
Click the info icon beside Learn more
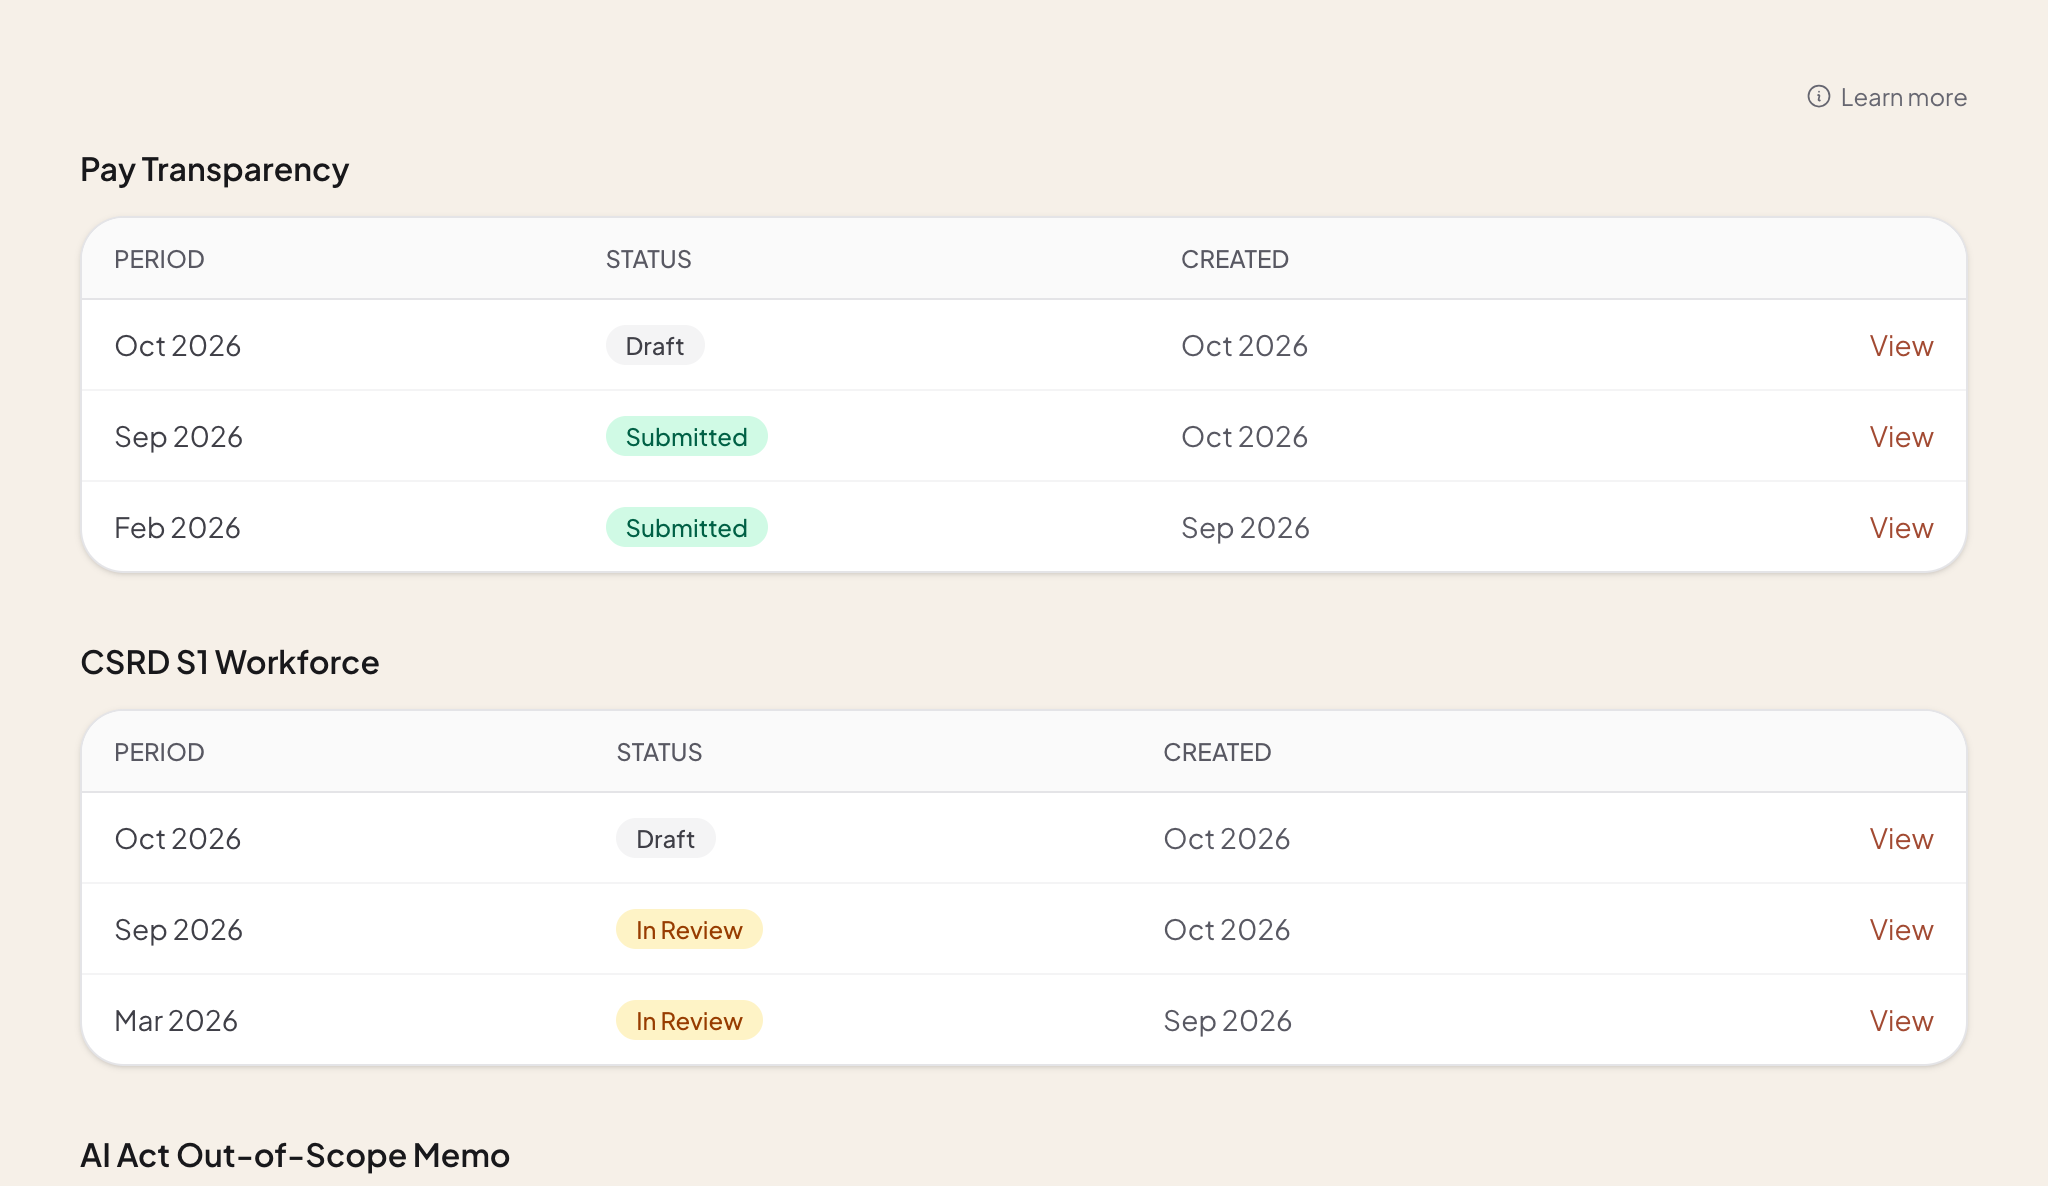tap(1818, 97)
